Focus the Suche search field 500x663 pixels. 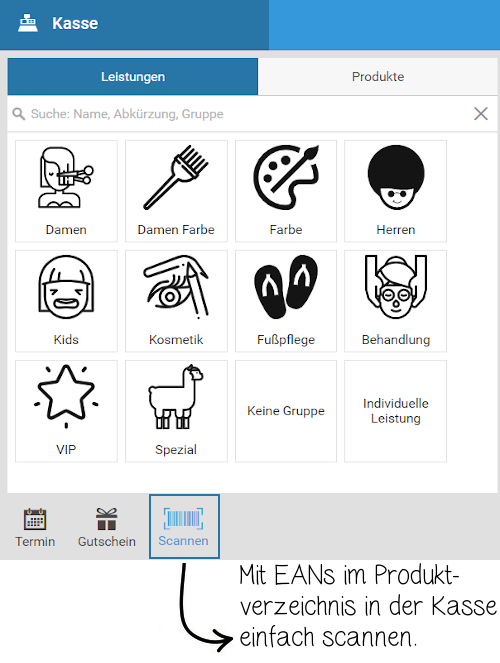[241, 114]
